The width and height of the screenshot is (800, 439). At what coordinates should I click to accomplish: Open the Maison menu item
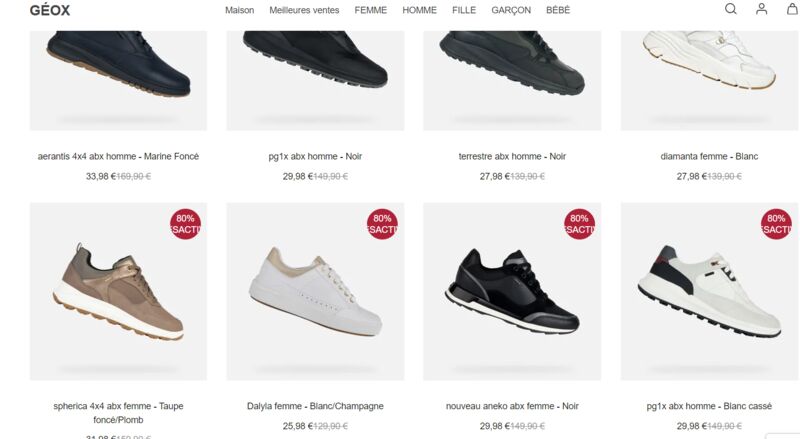coord(240,10)
